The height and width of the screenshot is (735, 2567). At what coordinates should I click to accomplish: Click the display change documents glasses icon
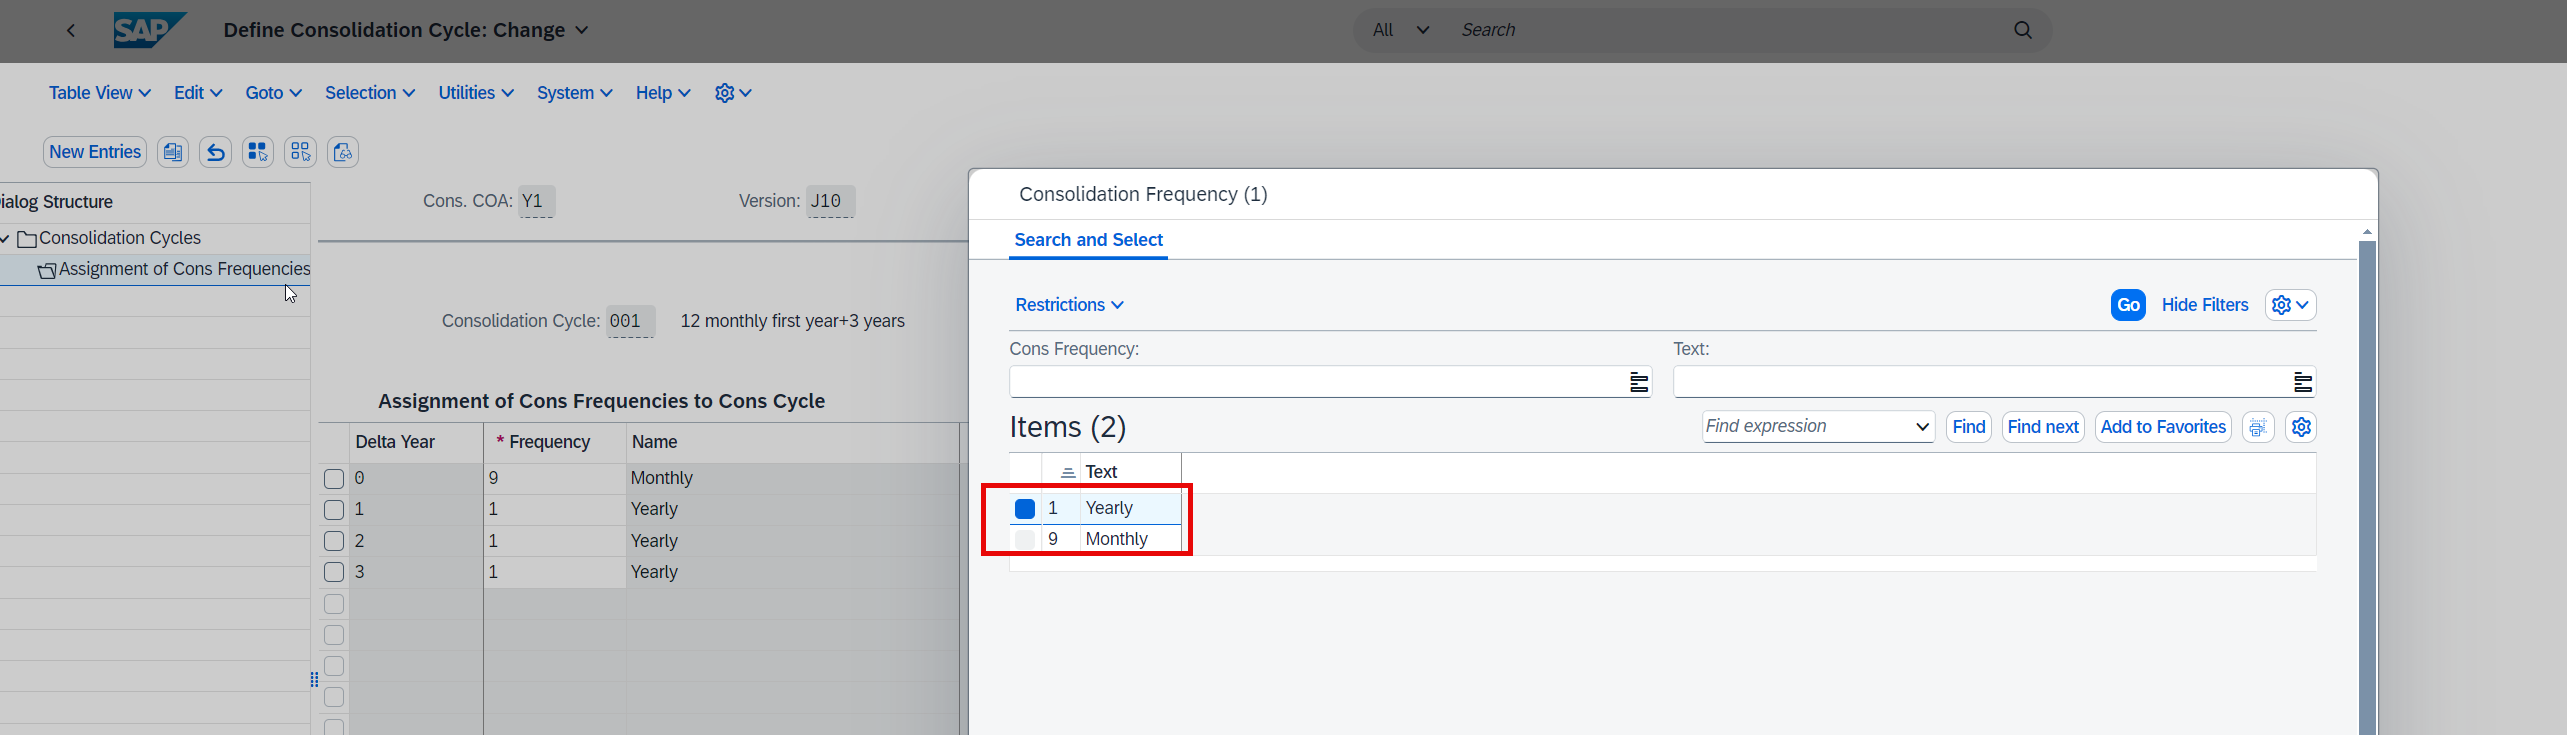(343, 152)
